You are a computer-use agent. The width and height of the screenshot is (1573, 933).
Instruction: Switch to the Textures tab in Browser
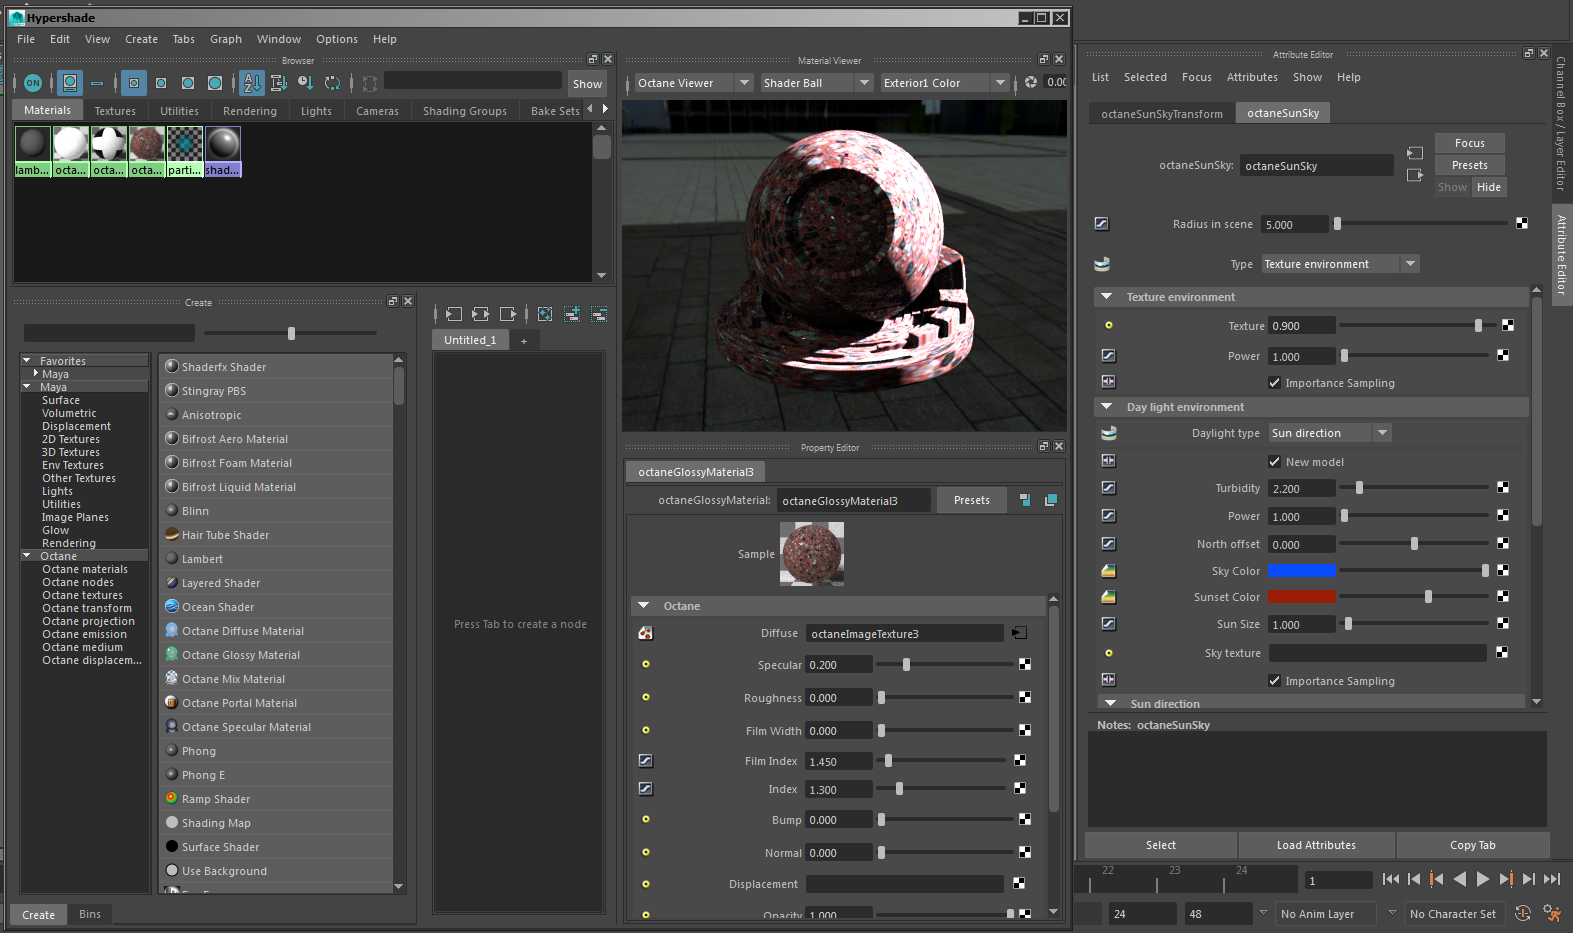[115, 111]
